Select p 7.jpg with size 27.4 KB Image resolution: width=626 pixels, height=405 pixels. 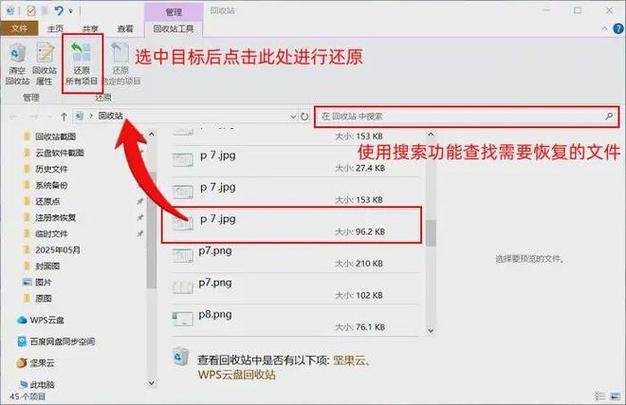(295, 161)
